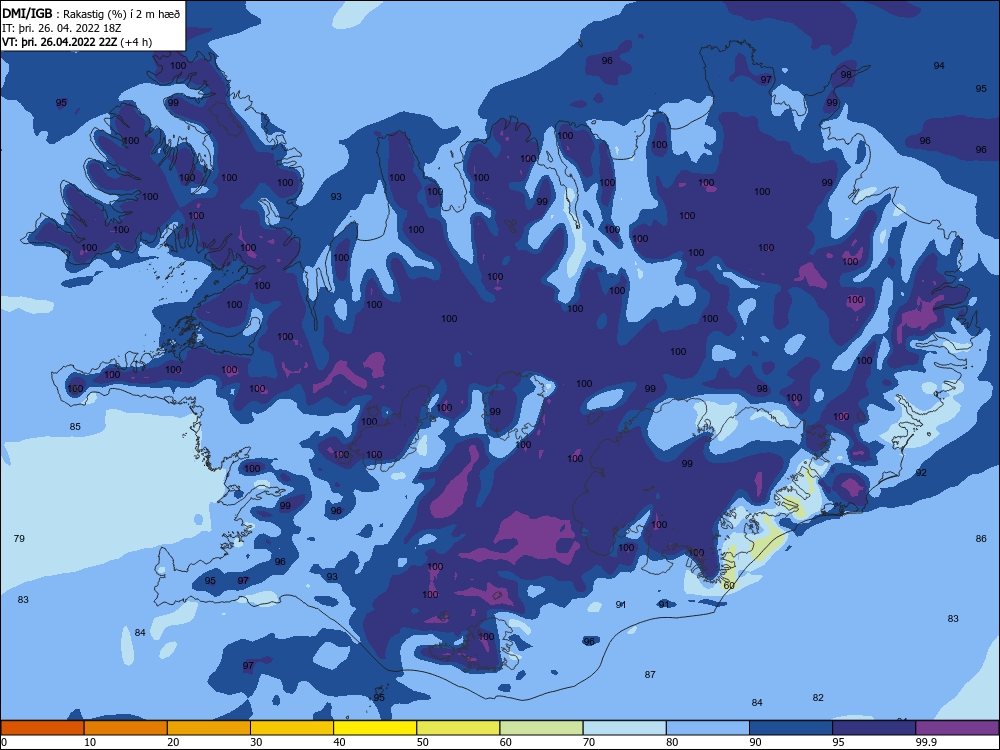This screenshot has width=1000, height=750.
Task: Select the golden 30–40 legend color block
Action: click(x=292, y=728)
